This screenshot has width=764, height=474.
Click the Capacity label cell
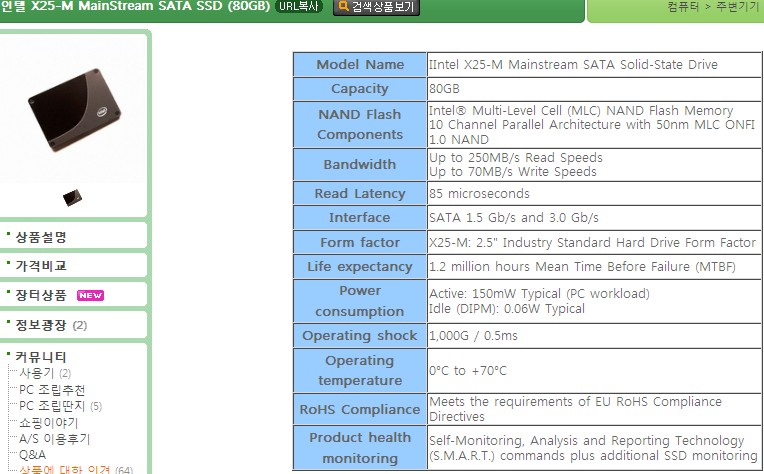pyautogui.click(x=360, y=89)
